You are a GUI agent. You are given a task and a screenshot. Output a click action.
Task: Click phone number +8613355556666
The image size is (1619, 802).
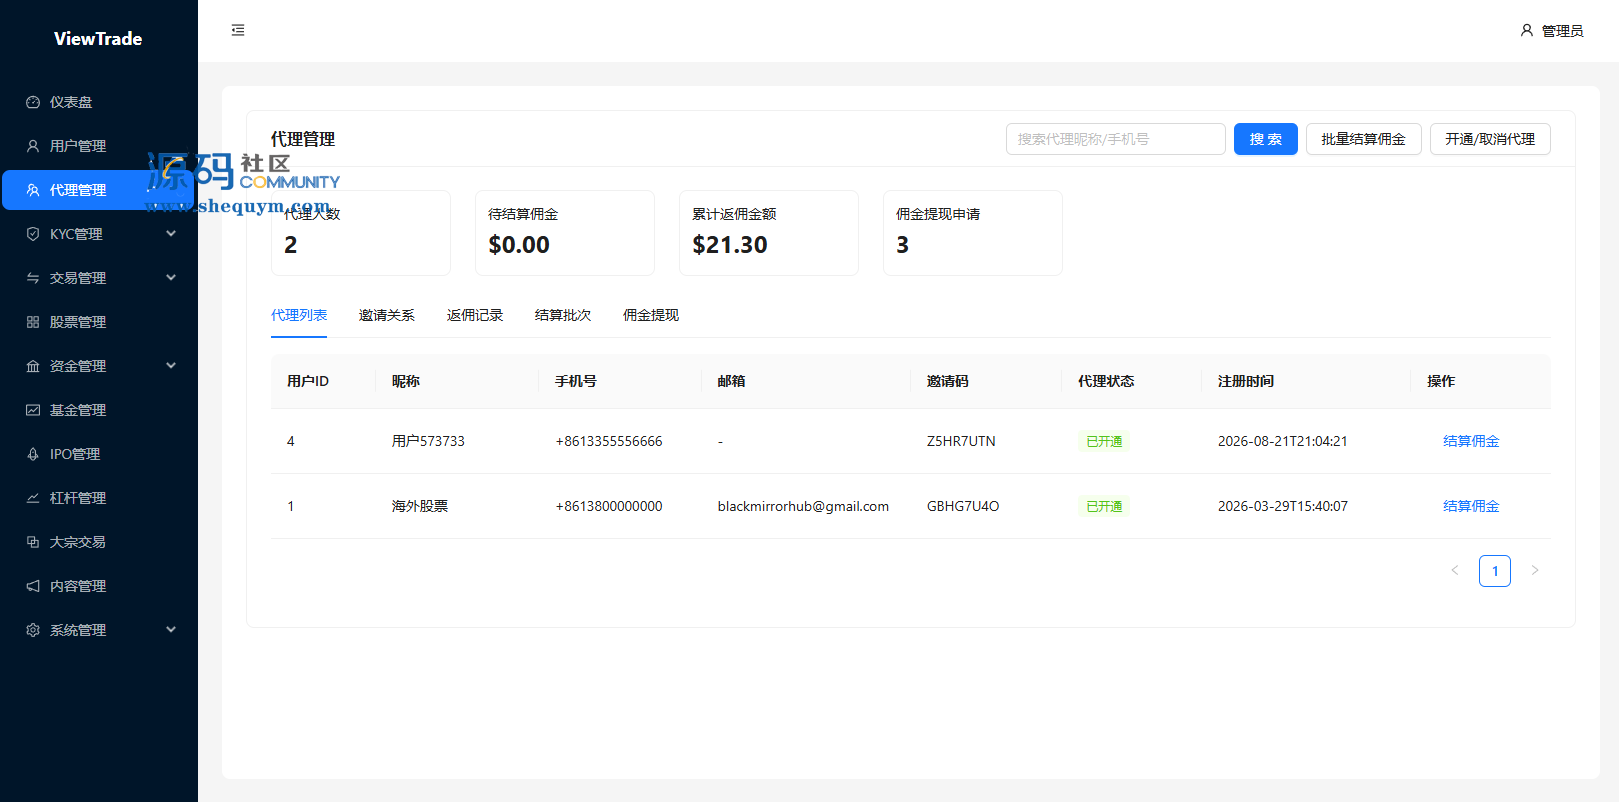point(609,441)
